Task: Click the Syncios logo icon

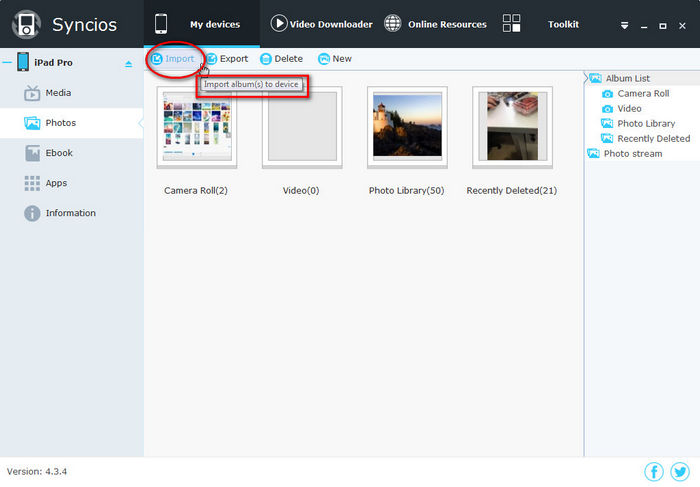Action: (x=26, y=24)
